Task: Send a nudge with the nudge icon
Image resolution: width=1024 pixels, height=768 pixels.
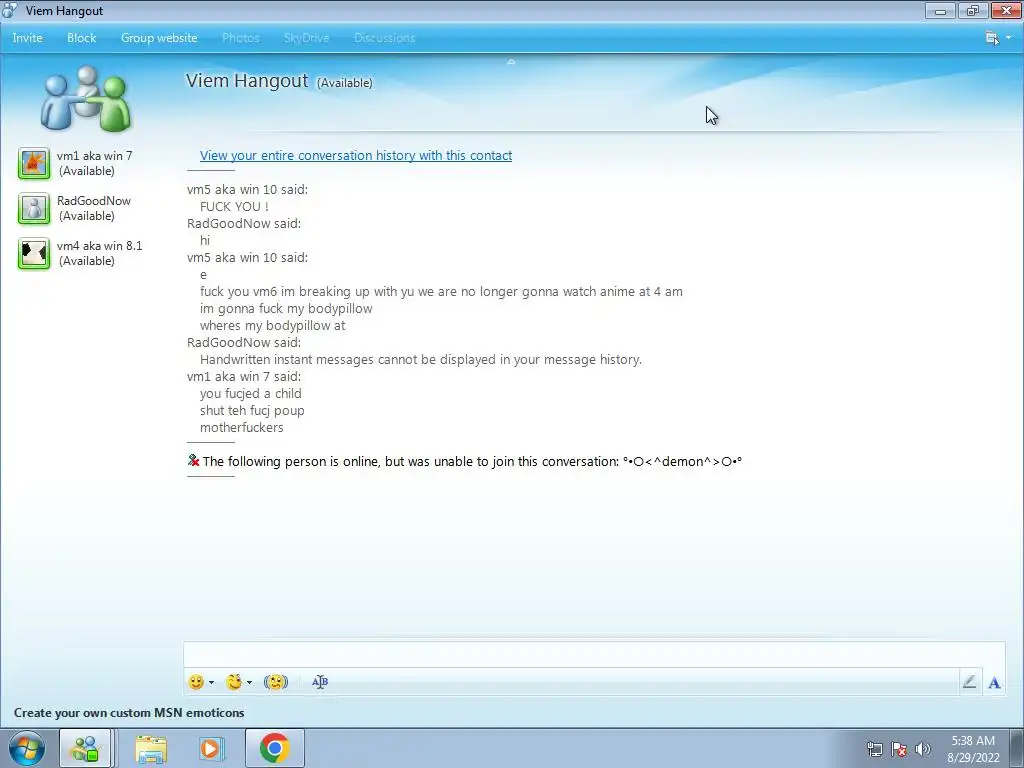Action: pos(276,682)
